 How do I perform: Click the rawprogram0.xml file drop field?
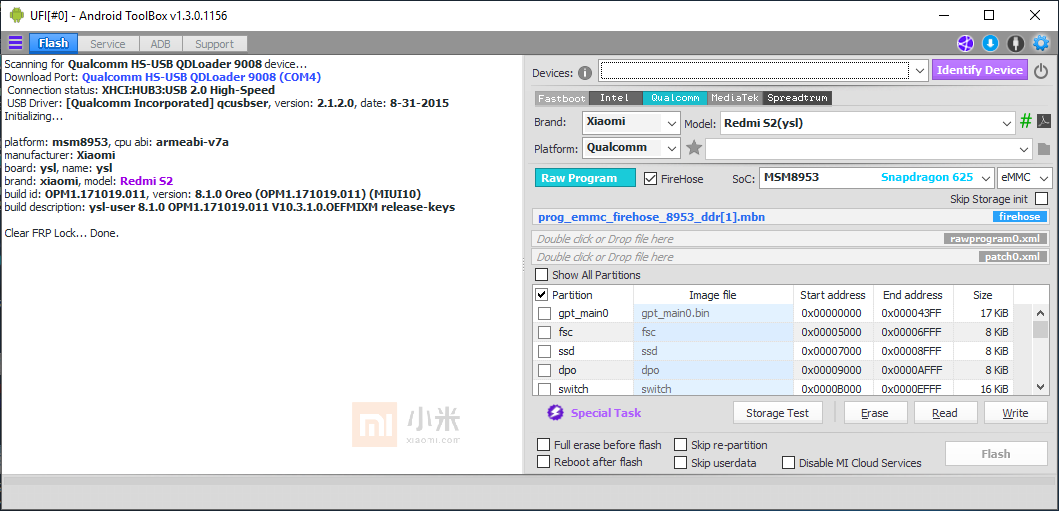791,239
